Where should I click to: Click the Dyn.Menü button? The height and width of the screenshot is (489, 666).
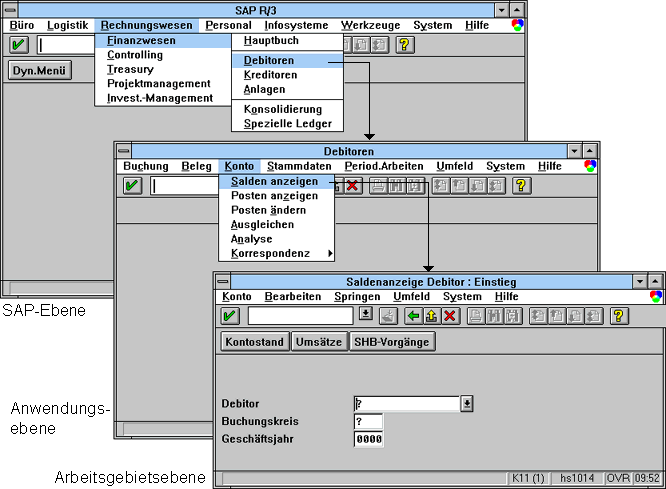click(x=39, y=71)
